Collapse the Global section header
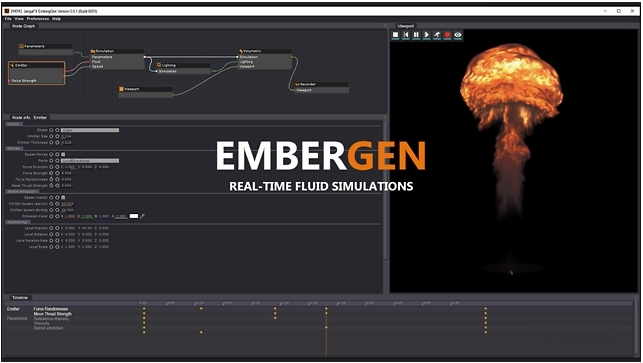 (x=14, y=124)
